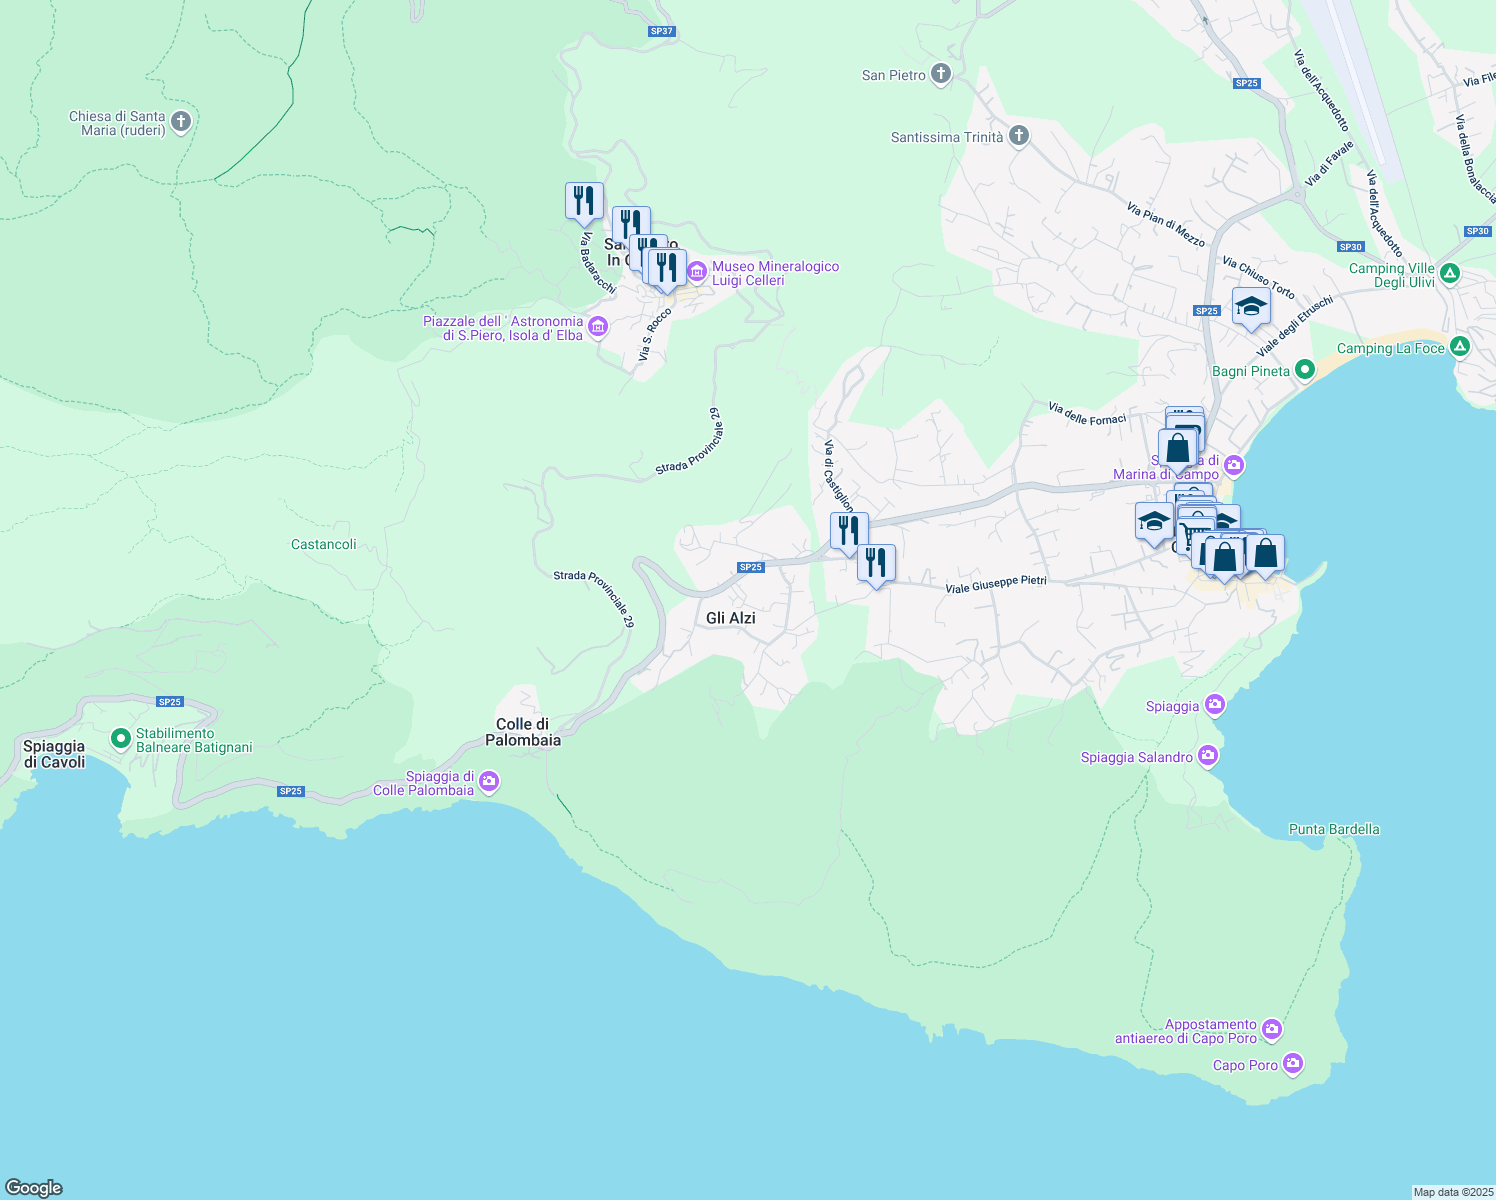The height and width of the screenshot is (1200, 1496).
Task: Click the Via S. Rocco street label
Action: tap(655, 335)
